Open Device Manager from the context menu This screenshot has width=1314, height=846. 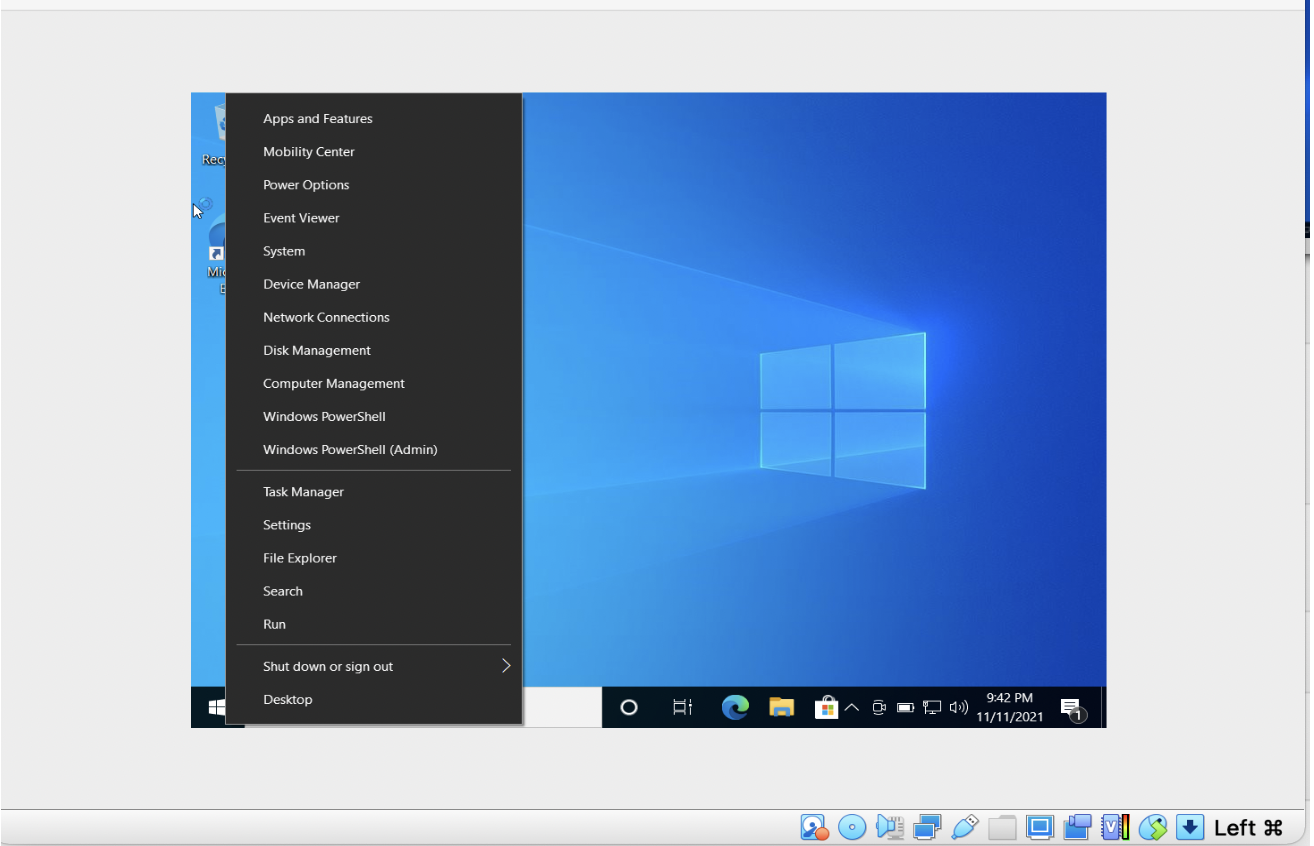pyautogui.click(x=311, y=284)
